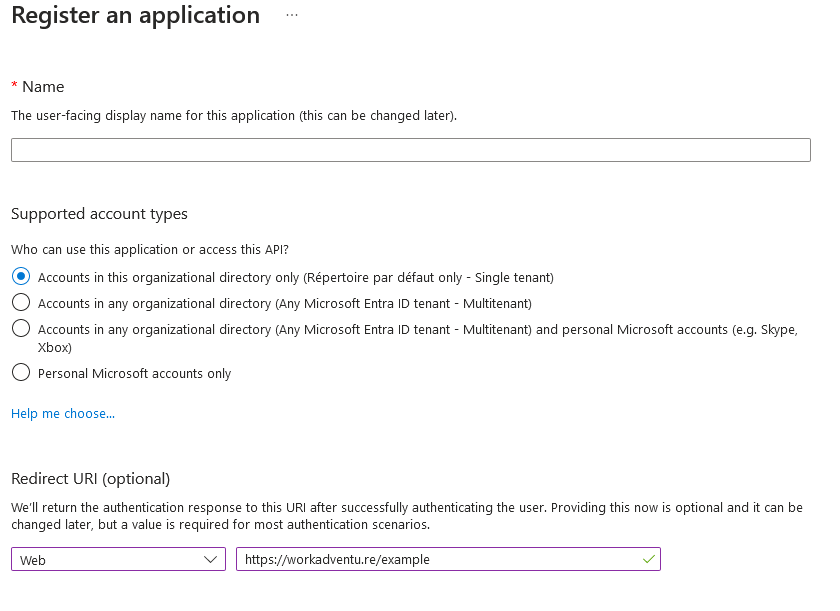This screenshot has width=840, height=611.
Task: Click inside the Name input field
Action: pyautogui.click(x=410, y=149)
